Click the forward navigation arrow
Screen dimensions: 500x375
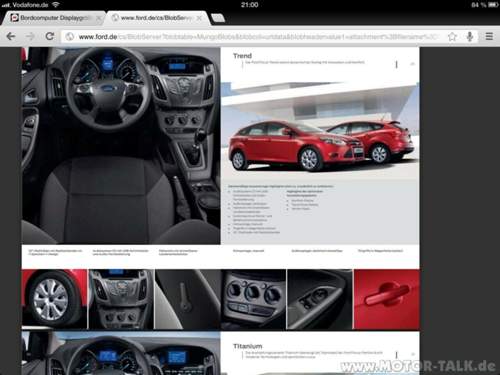[30, 36]
